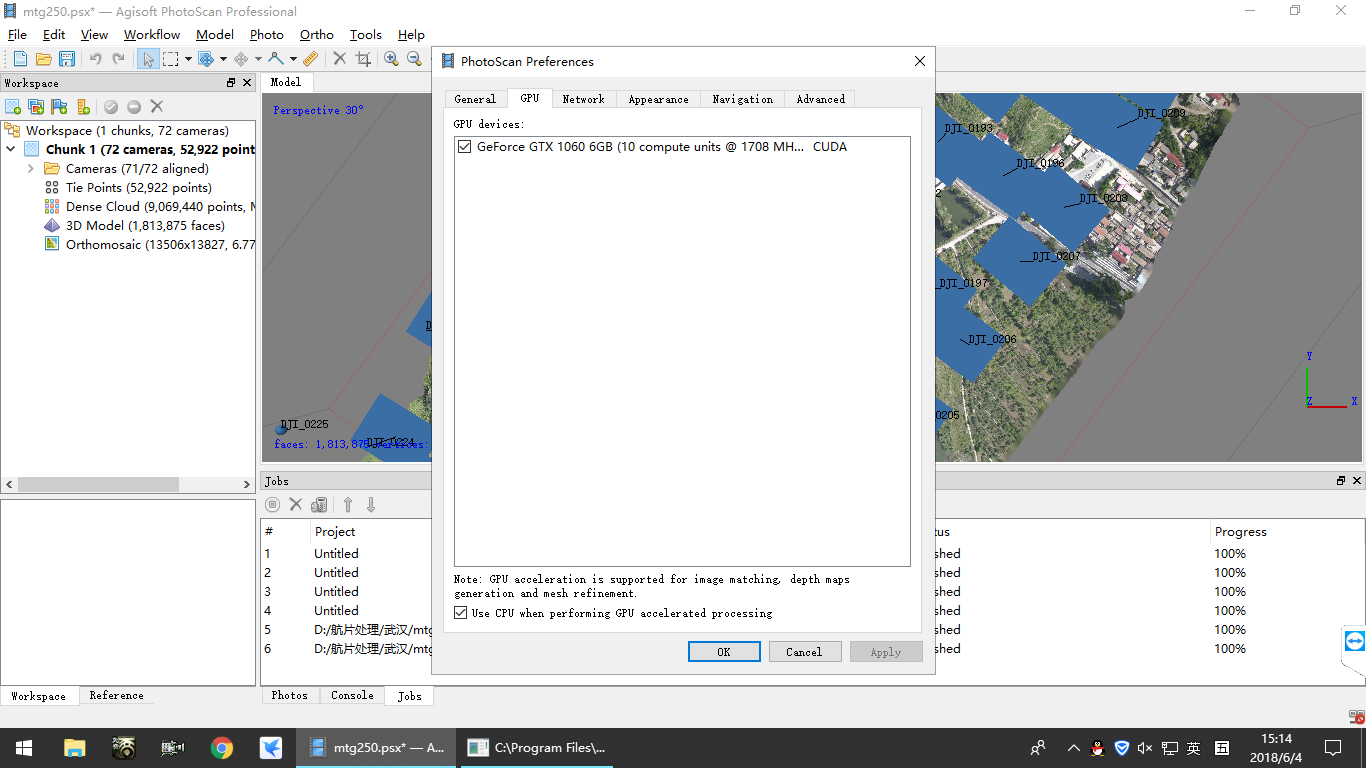Viewport: 1366px width, 768px height.
Task: Click the Redo arrow in toolbar
Action: (x=118, y=59)
